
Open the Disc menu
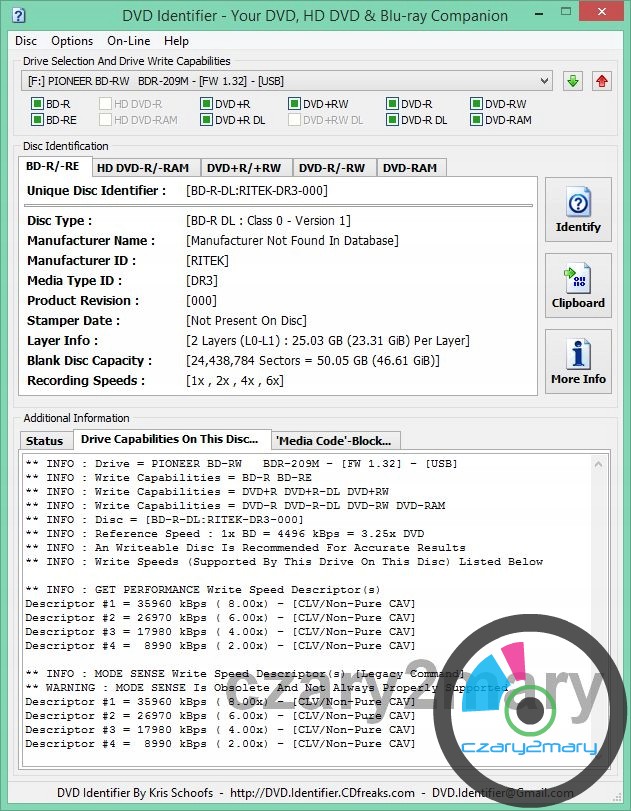[26, 41]
